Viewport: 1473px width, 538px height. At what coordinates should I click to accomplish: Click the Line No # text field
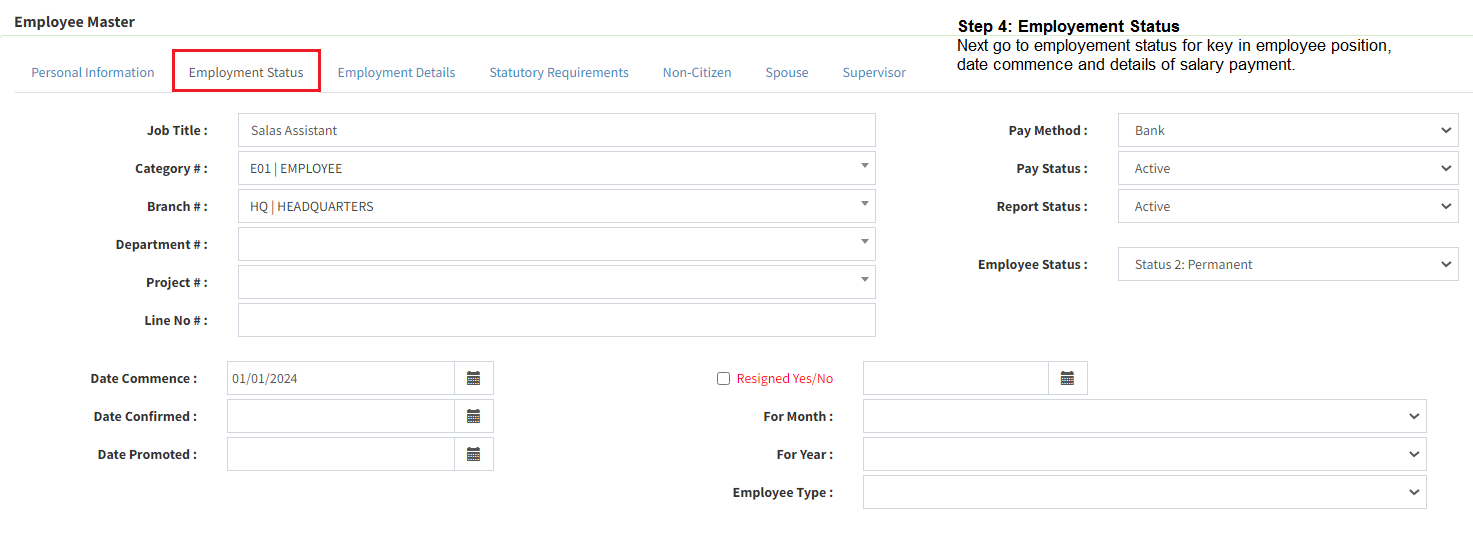coord(556,320)
